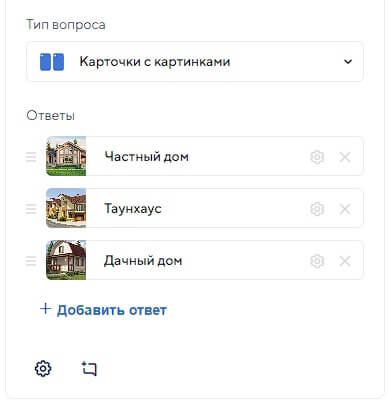Image resolution: width=389 pixels, height=407 pixels.
Task: Click the 'Тип вопроса' label
Action: [66, 25]
